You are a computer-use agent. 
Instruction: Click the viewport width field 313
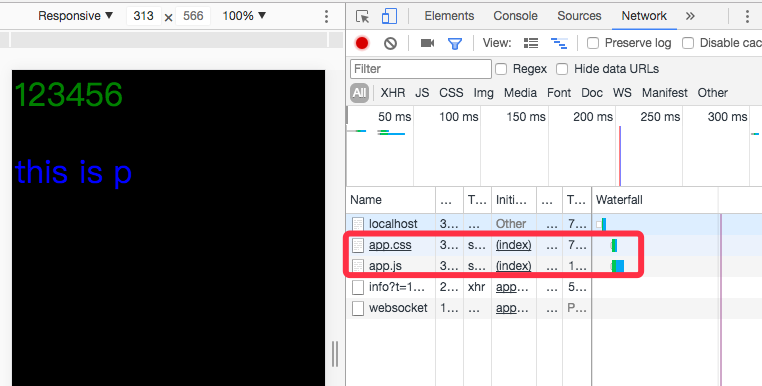pyautogui.click(x=144, y=17)
